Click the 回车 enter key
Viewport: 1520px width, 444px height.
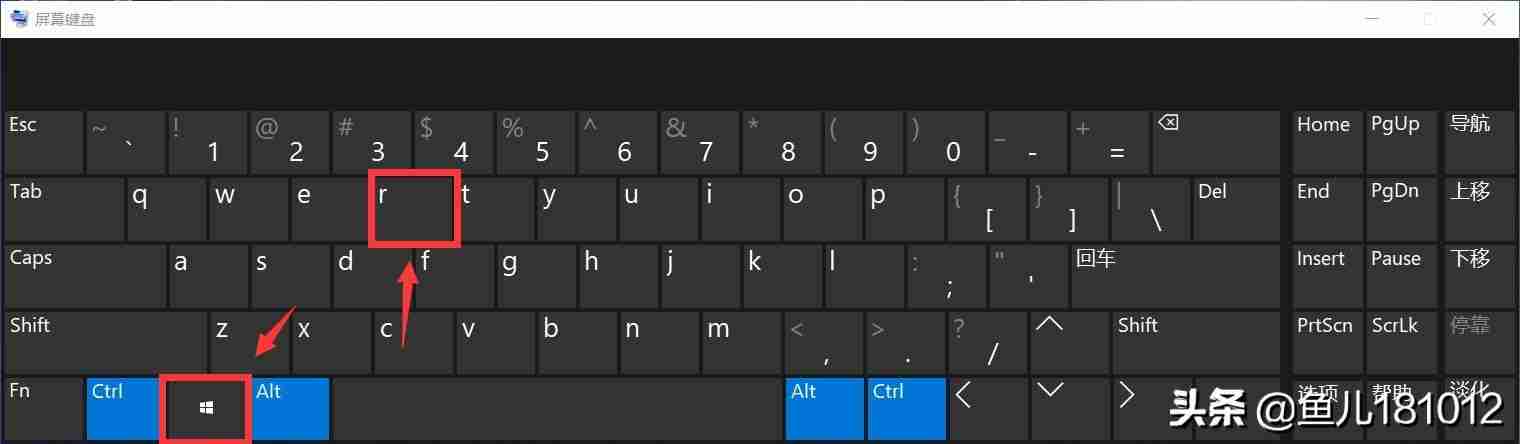coord(1175,275)
